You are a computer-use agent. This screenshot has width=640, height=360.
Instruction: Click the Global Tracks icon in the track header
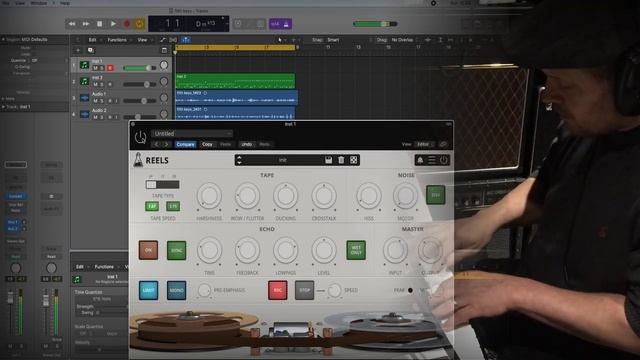(164, 50)
